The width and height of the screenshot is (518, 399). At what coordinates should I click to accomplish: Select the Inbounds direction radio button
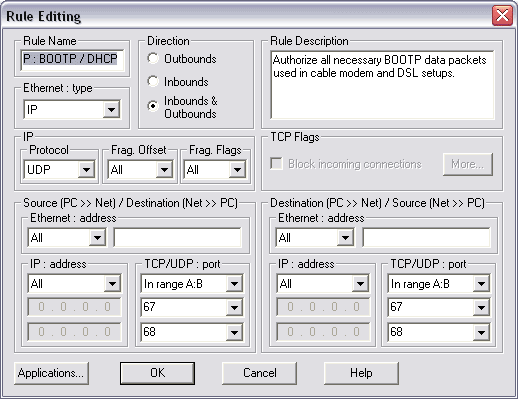153,81
